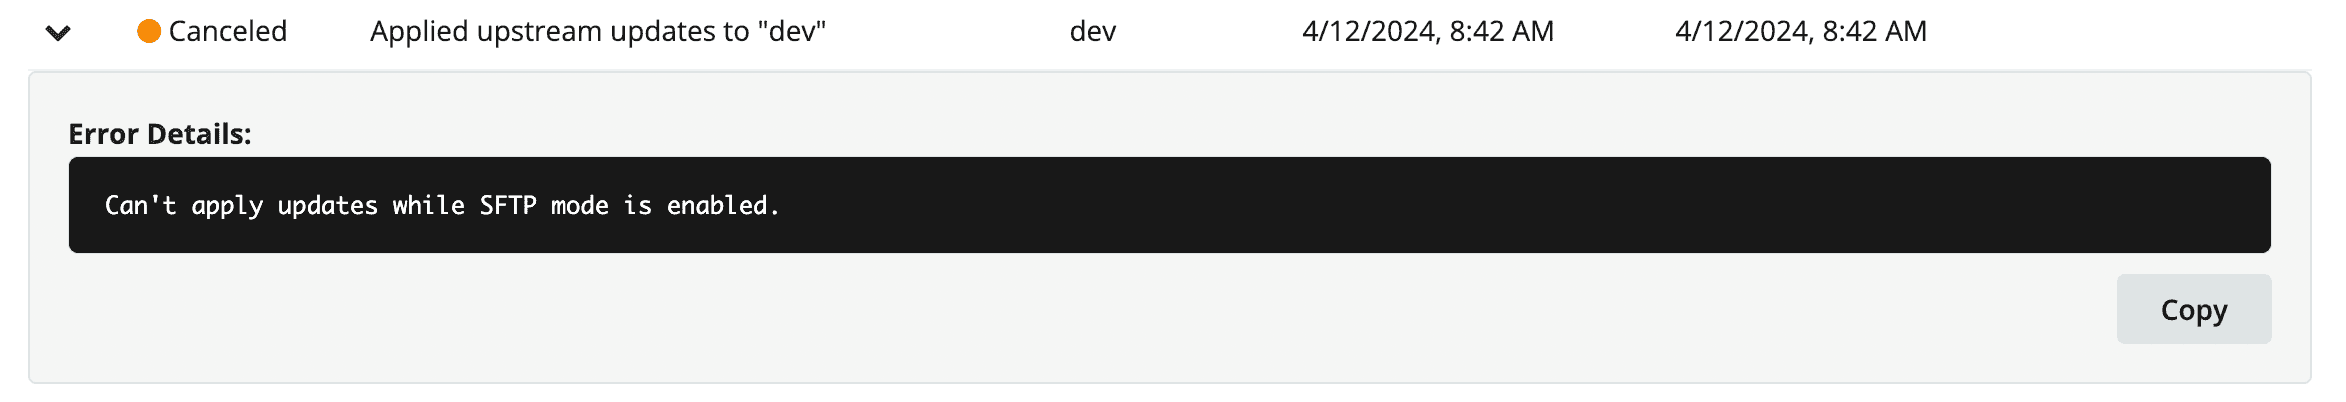Click the word "upstream" in the row description
2346x402 pixels.
540,32
